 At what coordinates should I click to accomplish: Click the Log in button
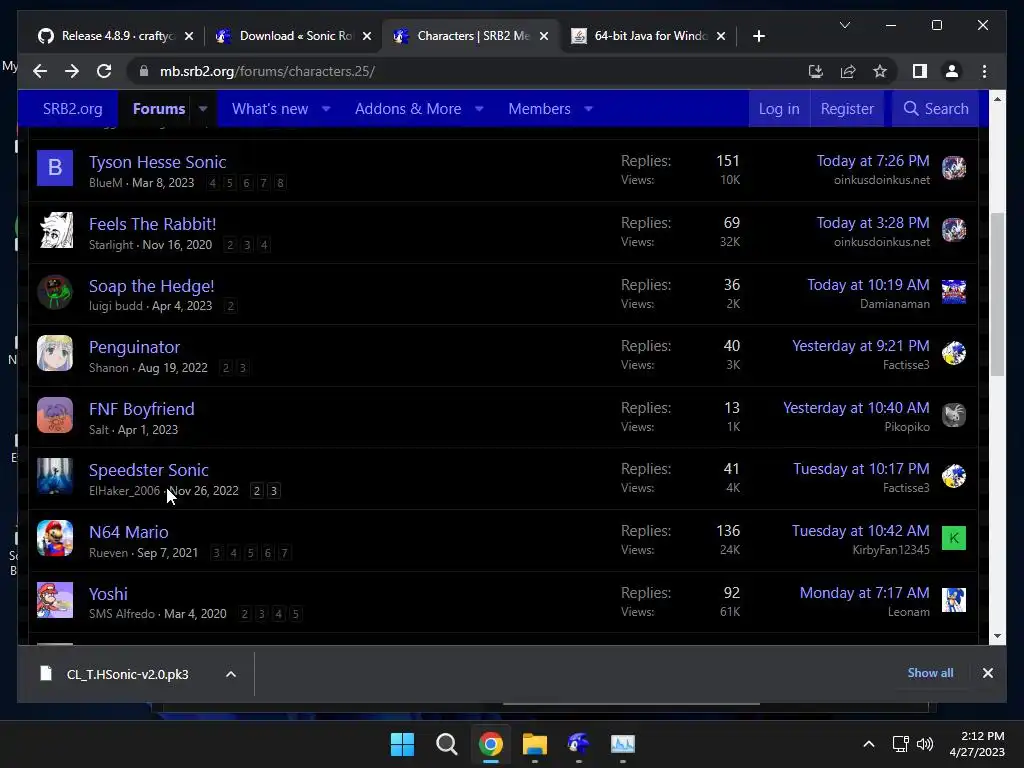pos(779,108)
